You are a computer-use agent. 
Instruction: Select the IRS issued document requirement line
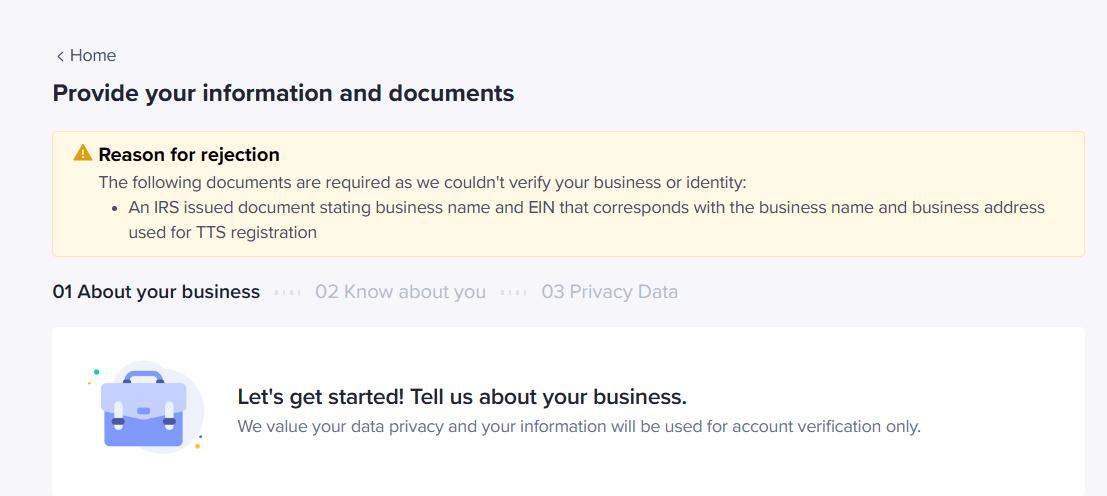tap(586, 219)
